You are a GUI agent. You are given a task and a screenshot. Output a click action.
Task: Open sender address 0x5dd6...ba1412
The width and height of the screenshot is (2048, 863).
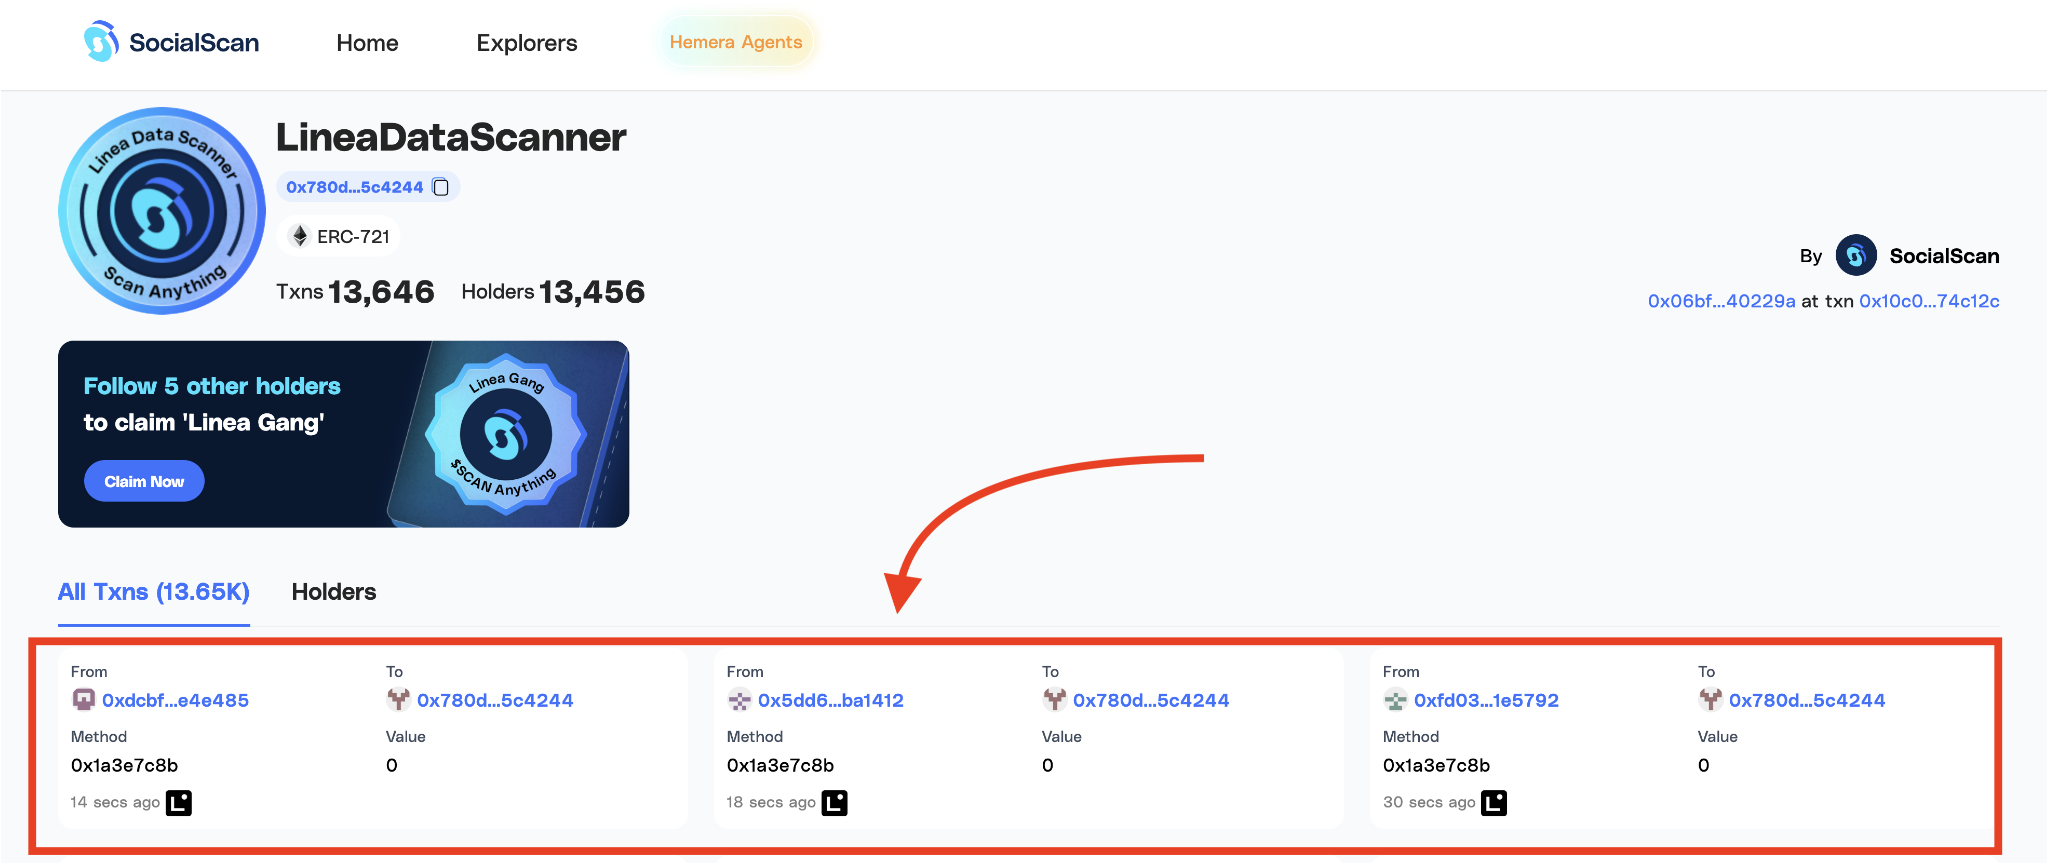pos(831,700)
